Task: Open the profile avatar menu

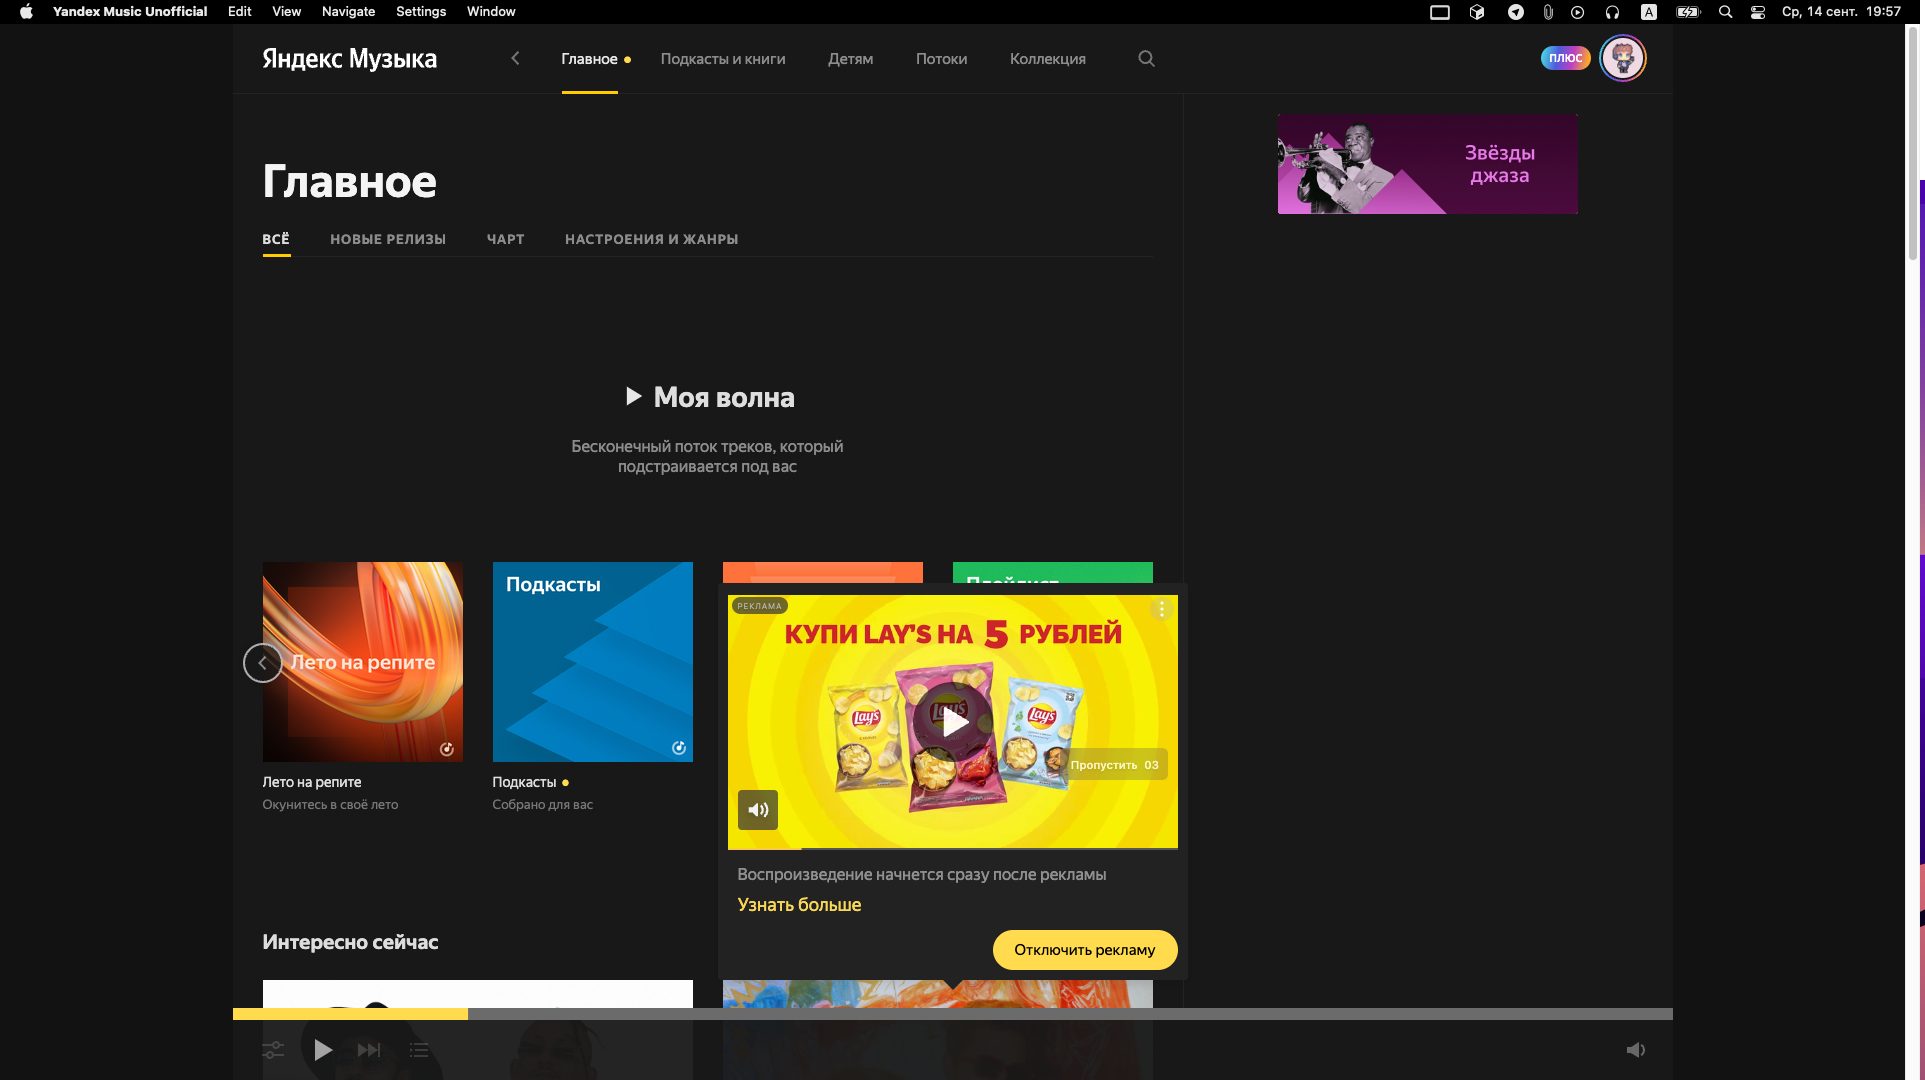Action: tap(1622, 58)
